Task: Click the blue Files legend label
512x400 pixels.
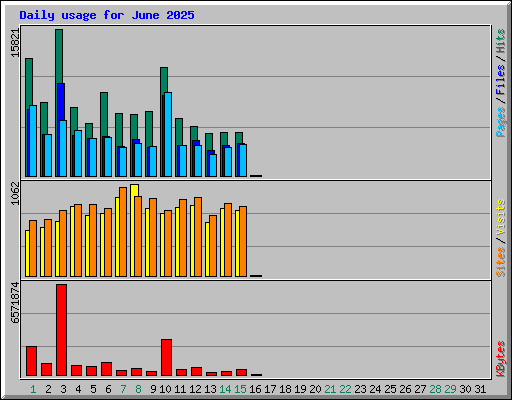Action: [501, 79]
